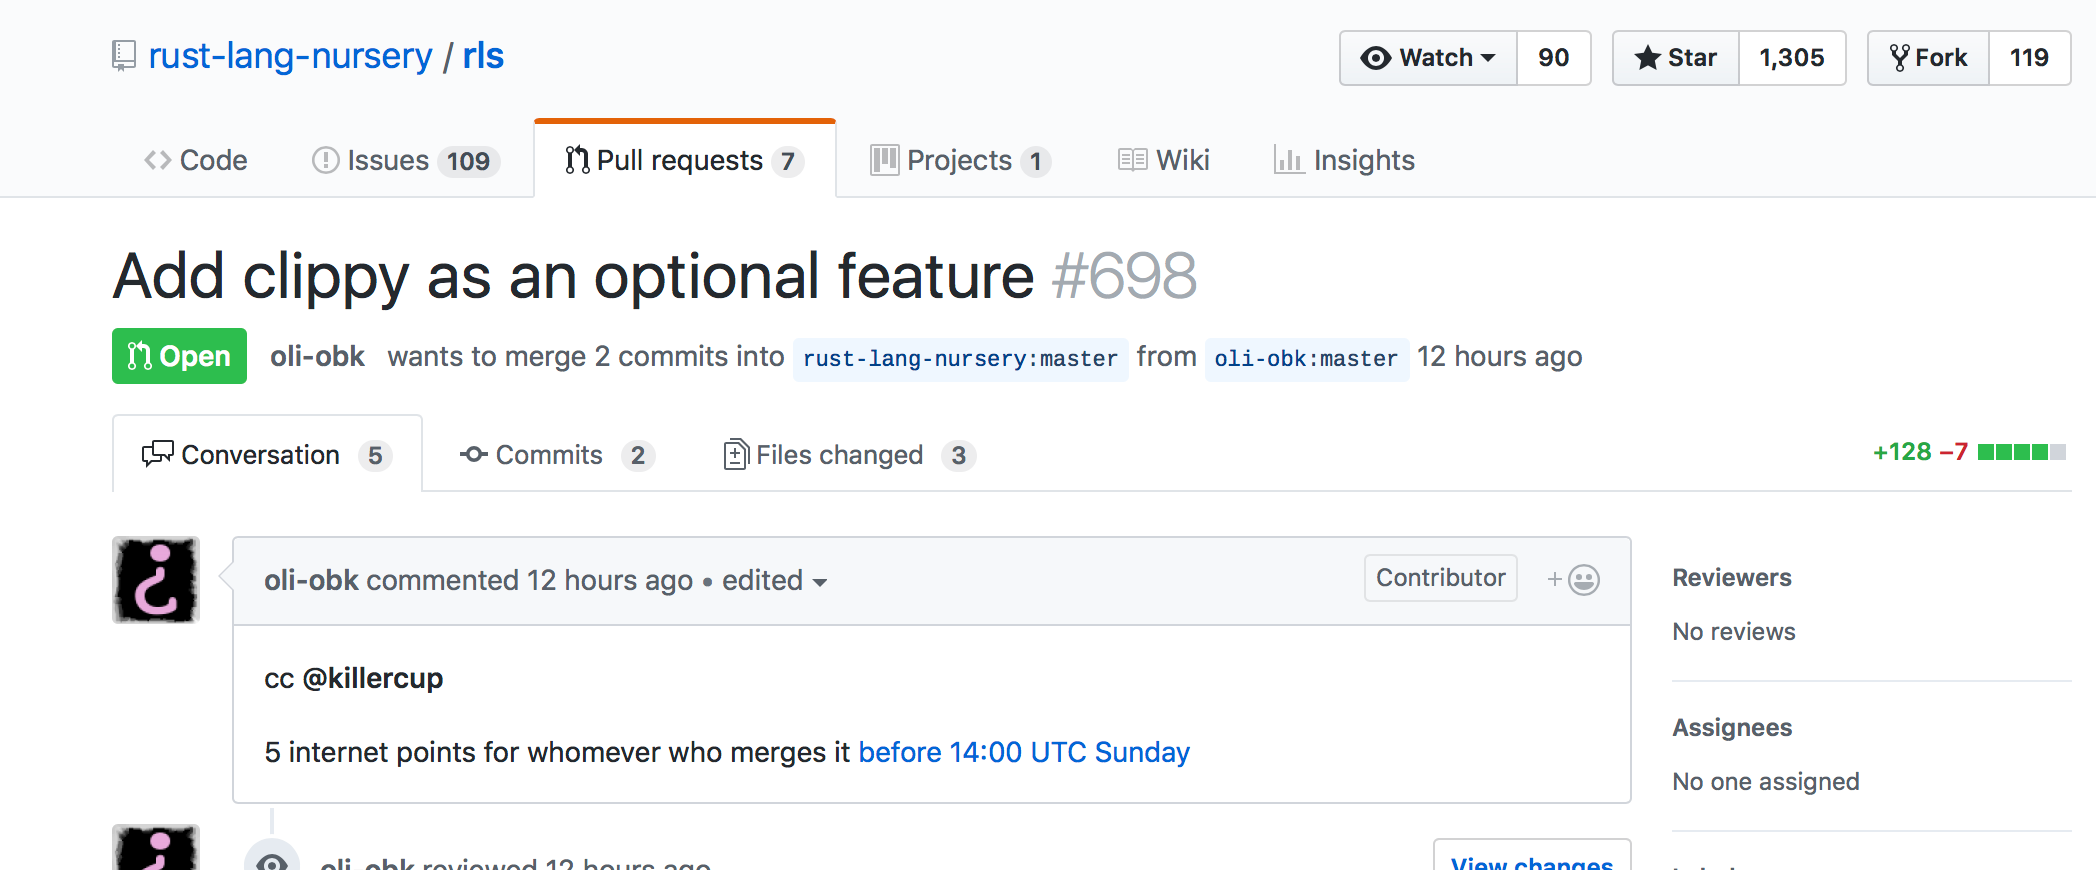Go to the Projects tab
Screen dimensions: 2096x870
point(959,160)
